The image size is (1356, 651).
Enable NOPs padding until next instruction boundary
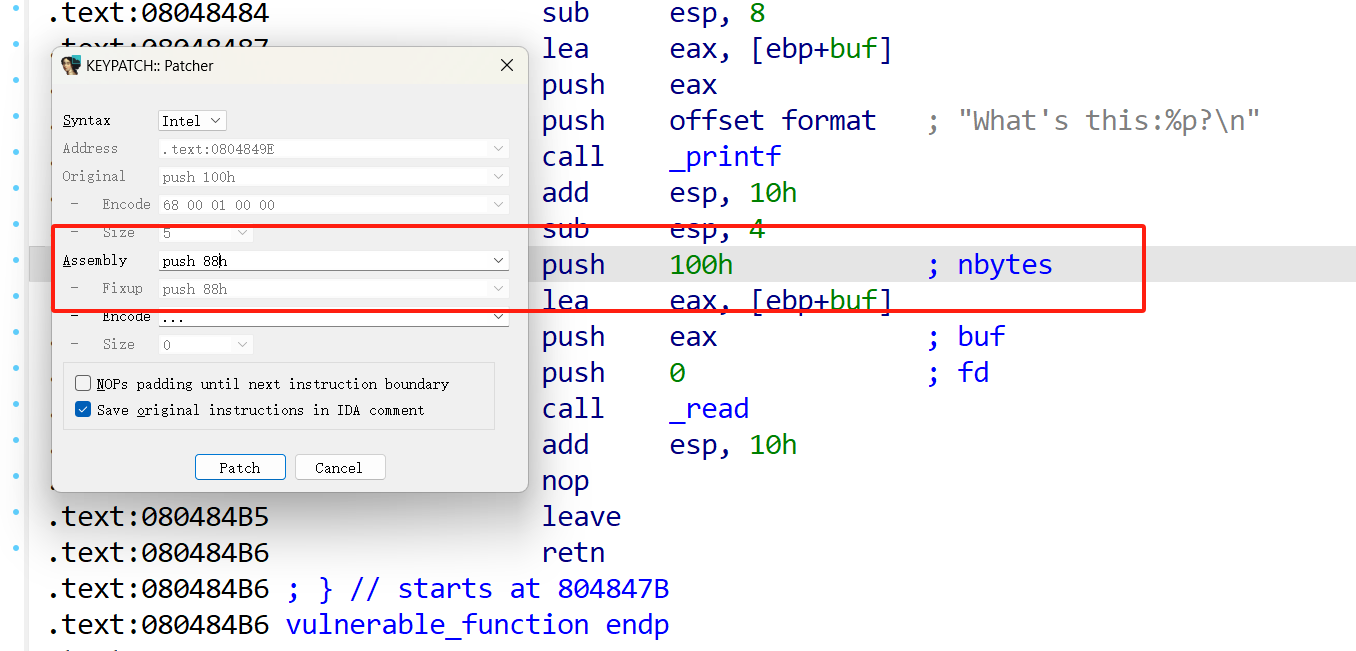[83, 384]
